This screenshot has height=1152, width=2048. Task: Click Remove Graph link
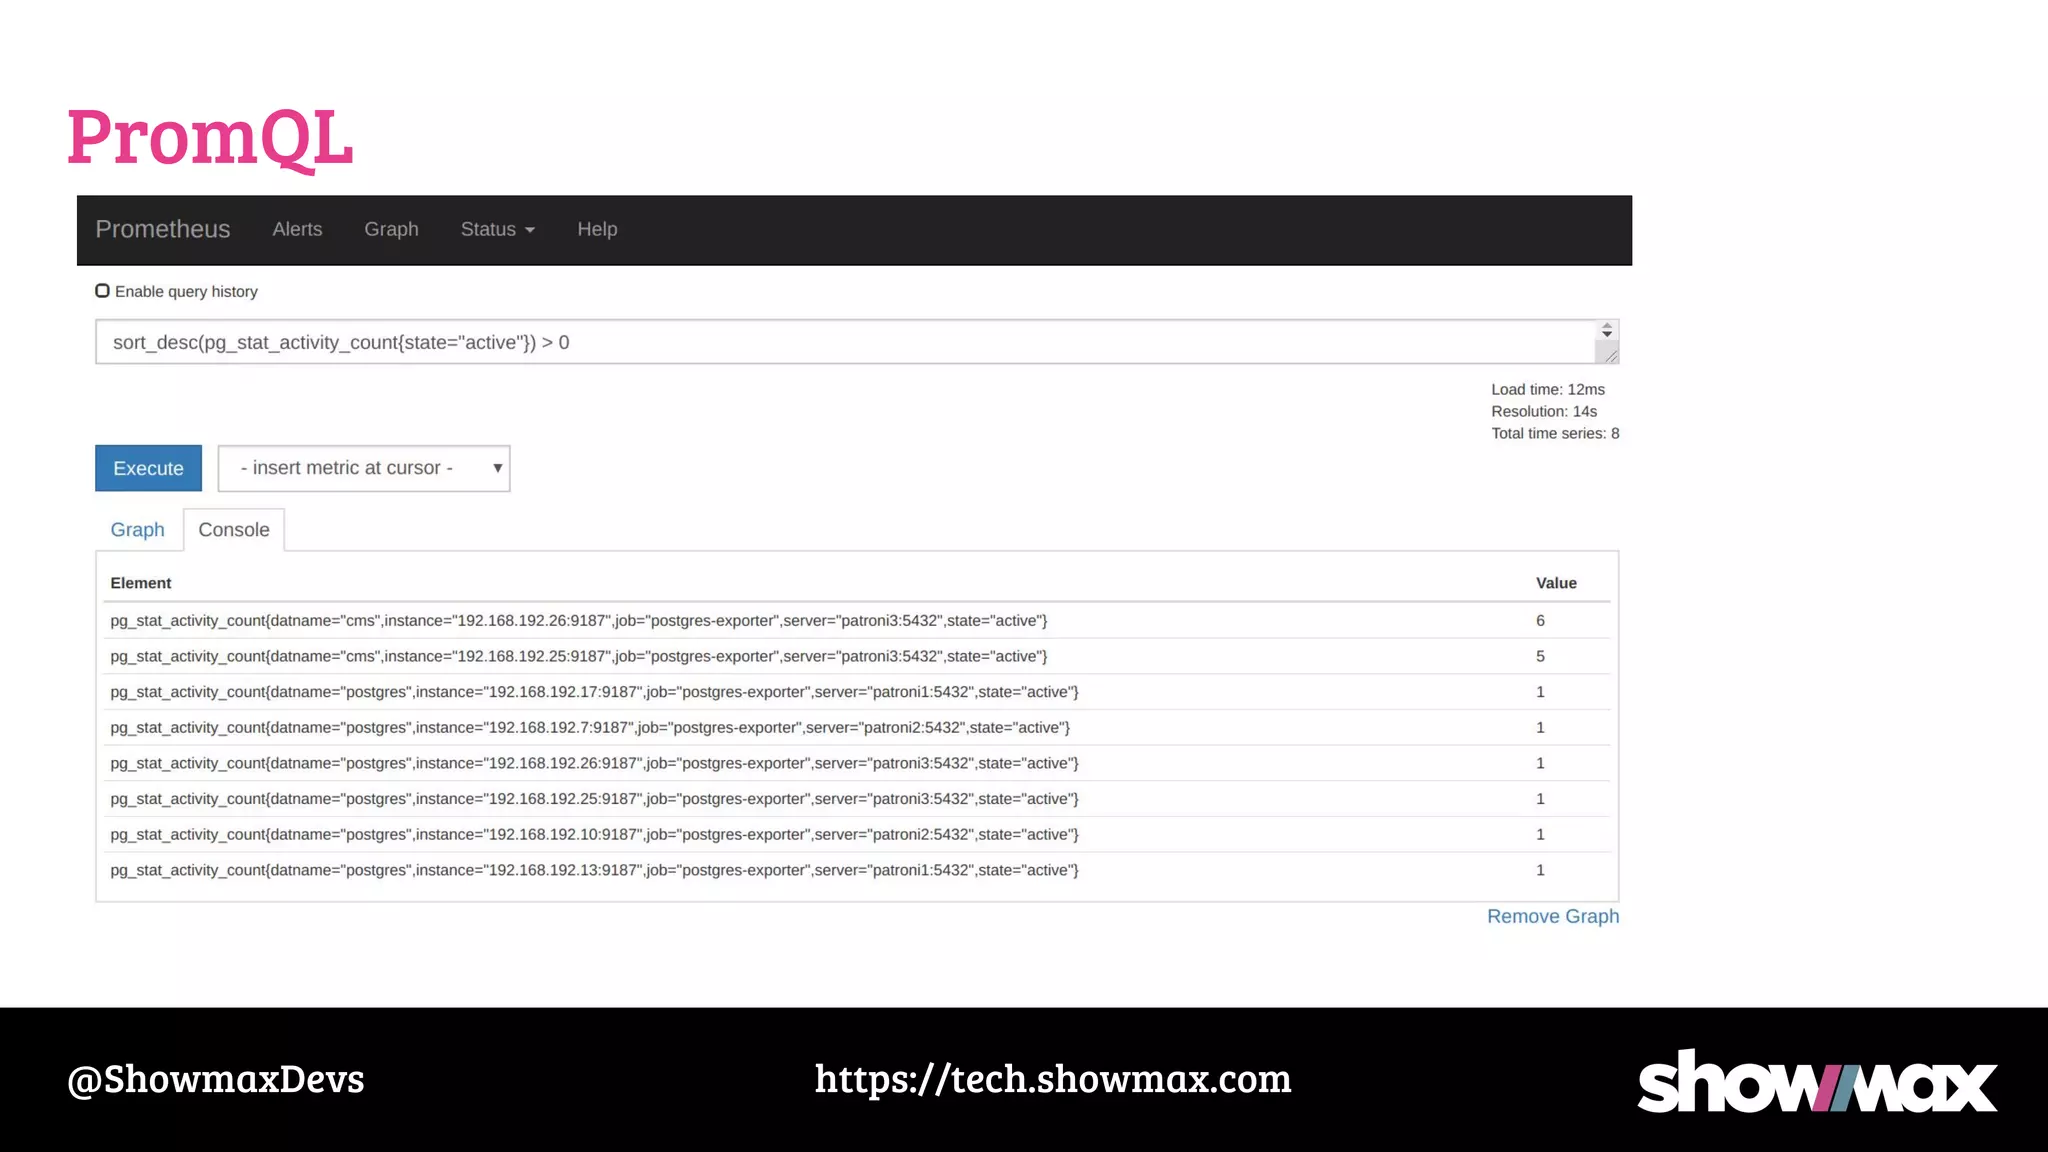coord(1553,916)
